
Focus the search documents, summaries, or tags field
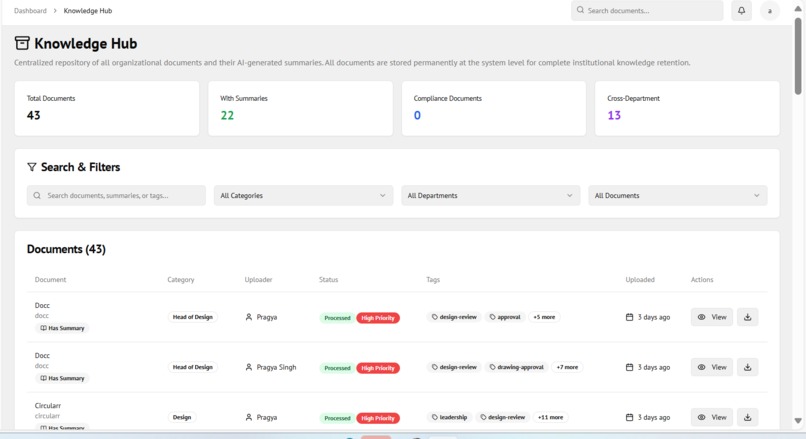(116, 195)
